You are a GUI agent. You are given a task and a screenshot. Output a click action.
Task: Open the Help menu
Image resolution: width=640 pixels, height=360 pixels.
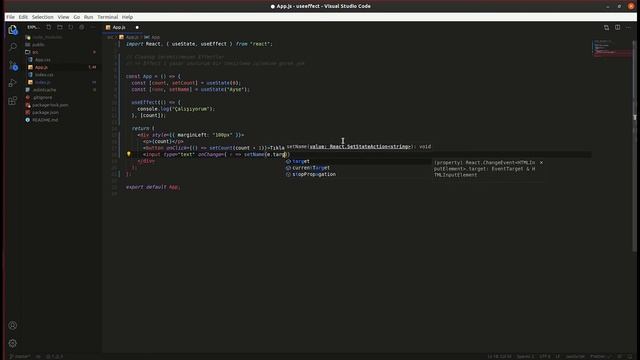coord(127,17)
